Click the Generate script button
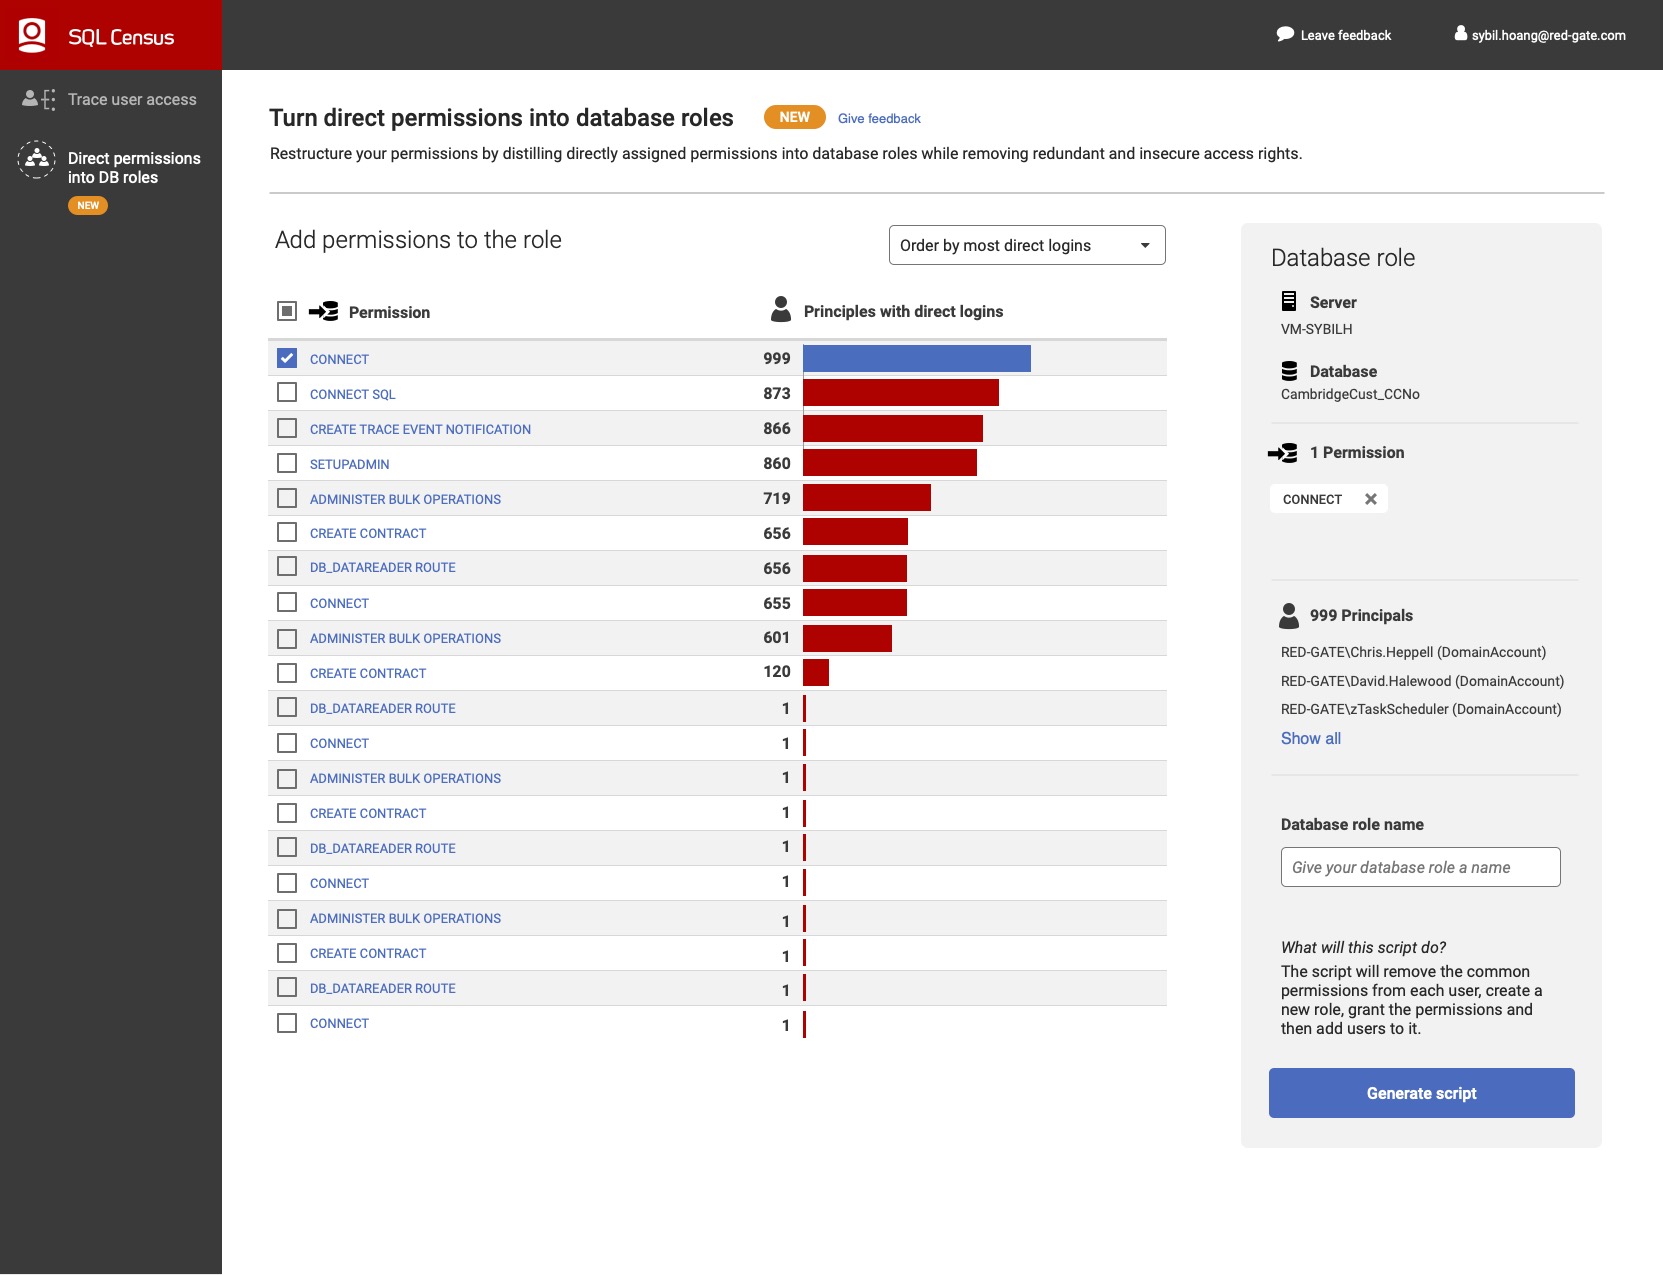This screenshot has width=1663, height=1275. click(1421, 1093)
